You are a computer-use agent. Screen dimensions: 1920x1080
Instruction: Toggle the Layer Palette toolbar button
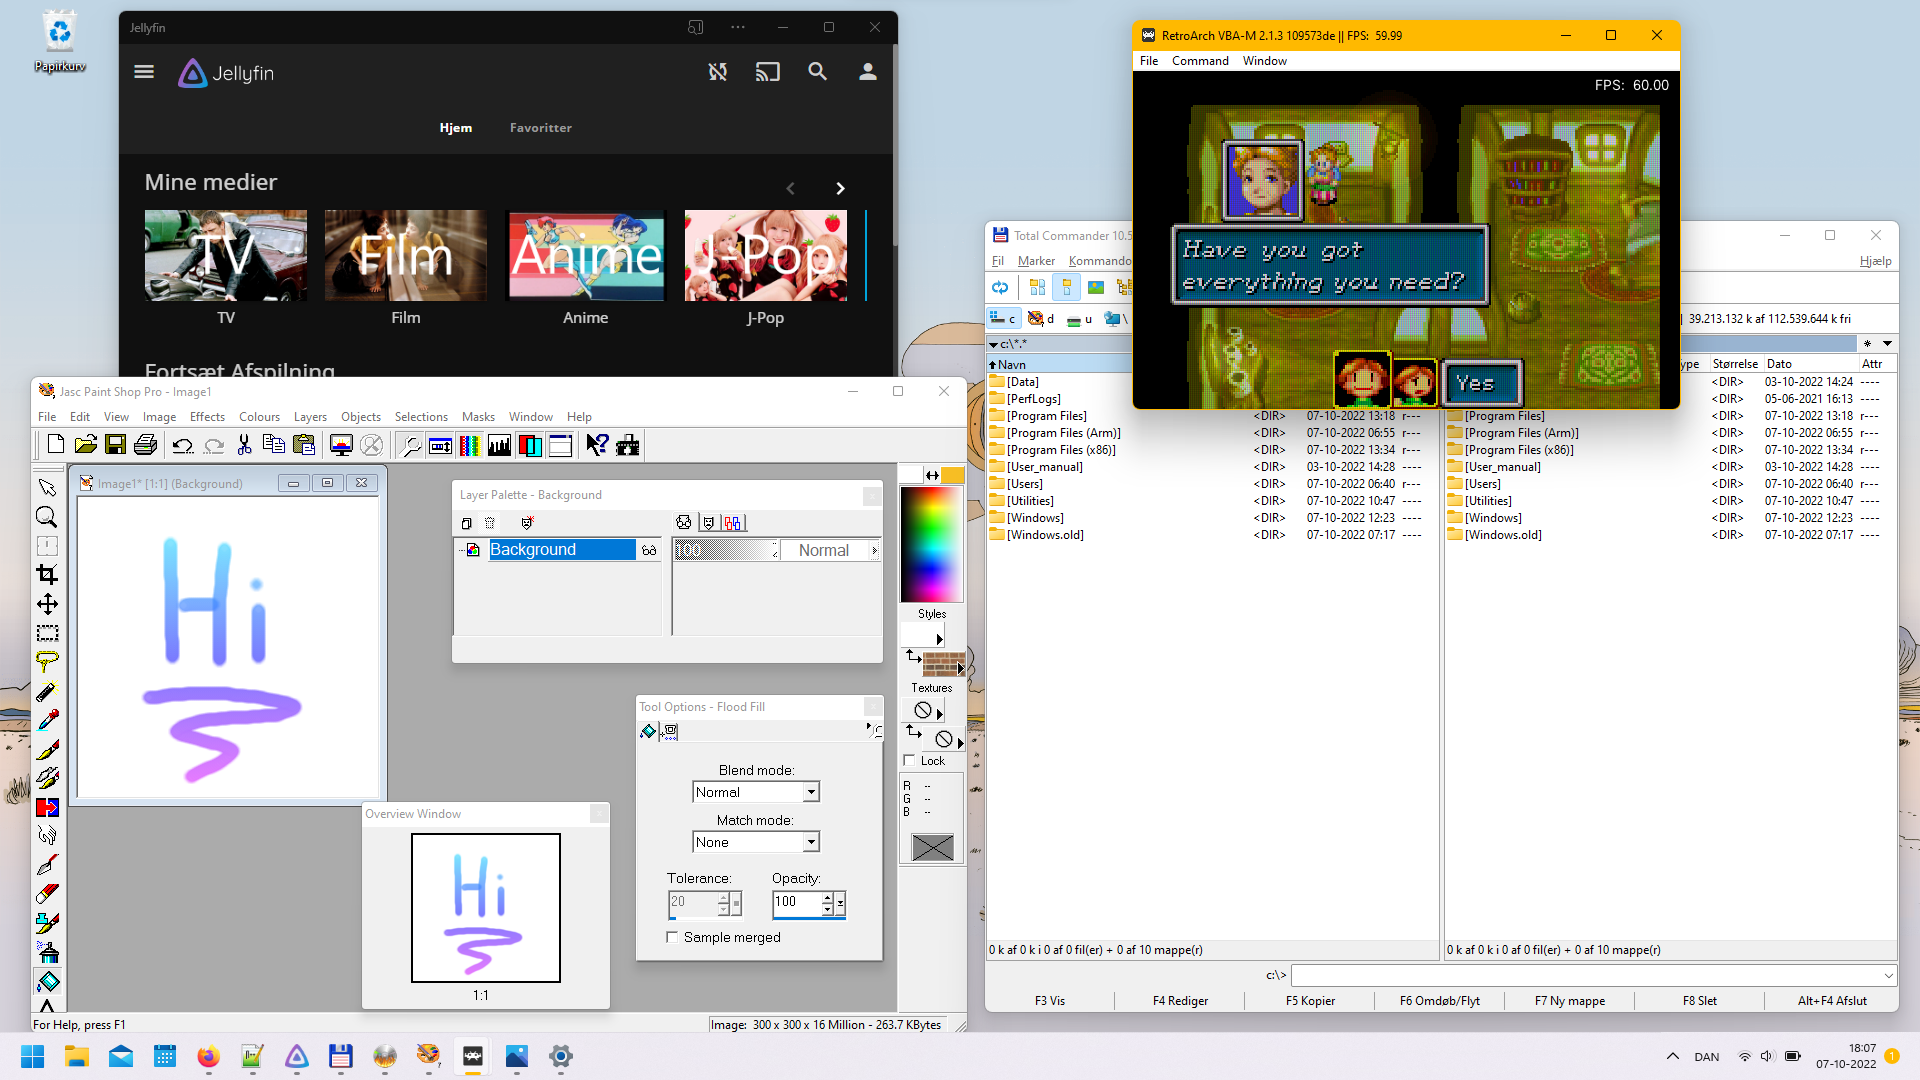click(530, 445)
